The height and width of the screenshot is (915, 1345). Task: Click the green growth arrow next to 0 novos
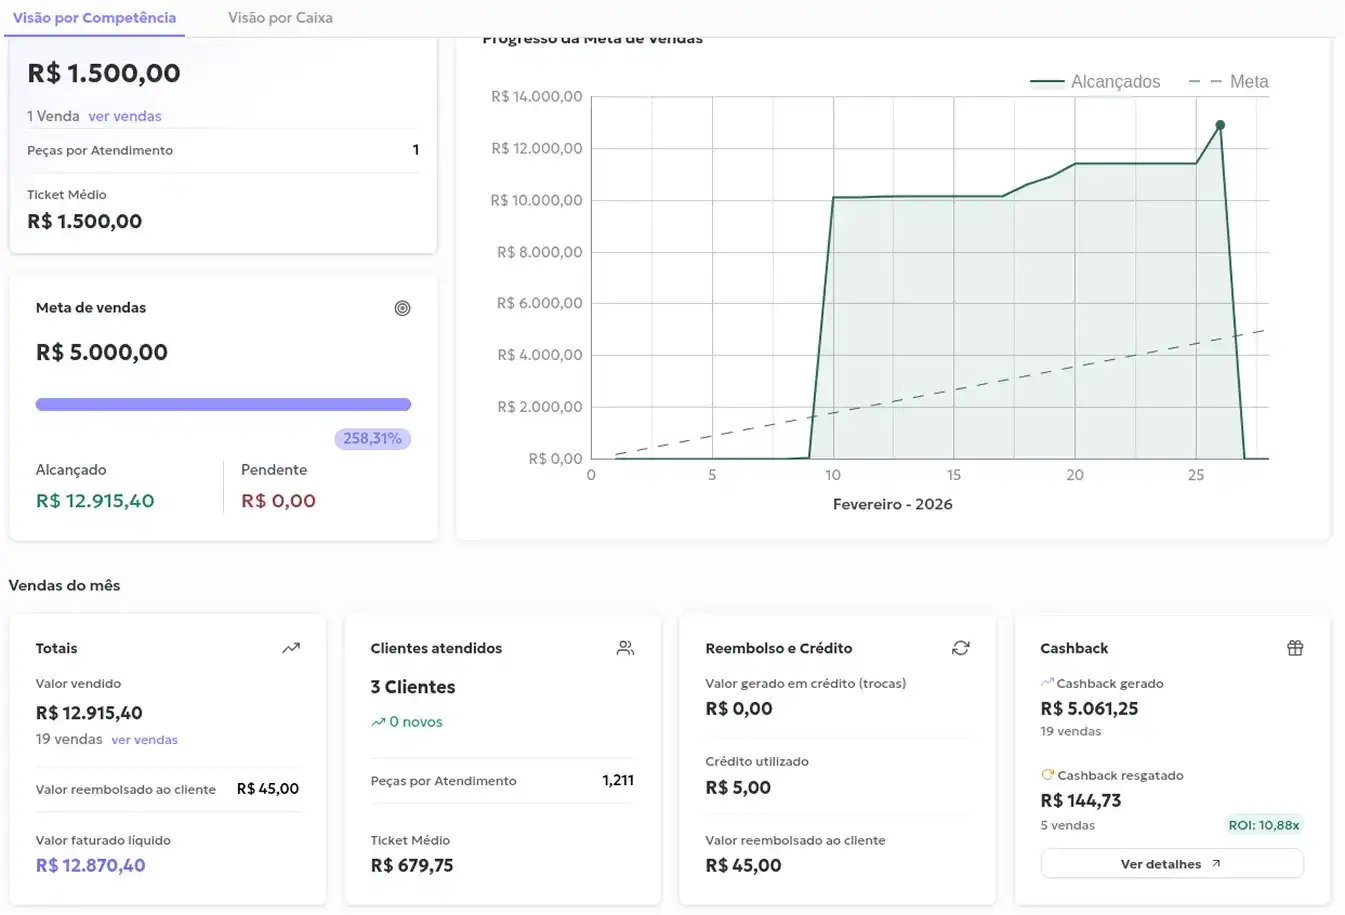pyautogui.click(x=378, y=721)
